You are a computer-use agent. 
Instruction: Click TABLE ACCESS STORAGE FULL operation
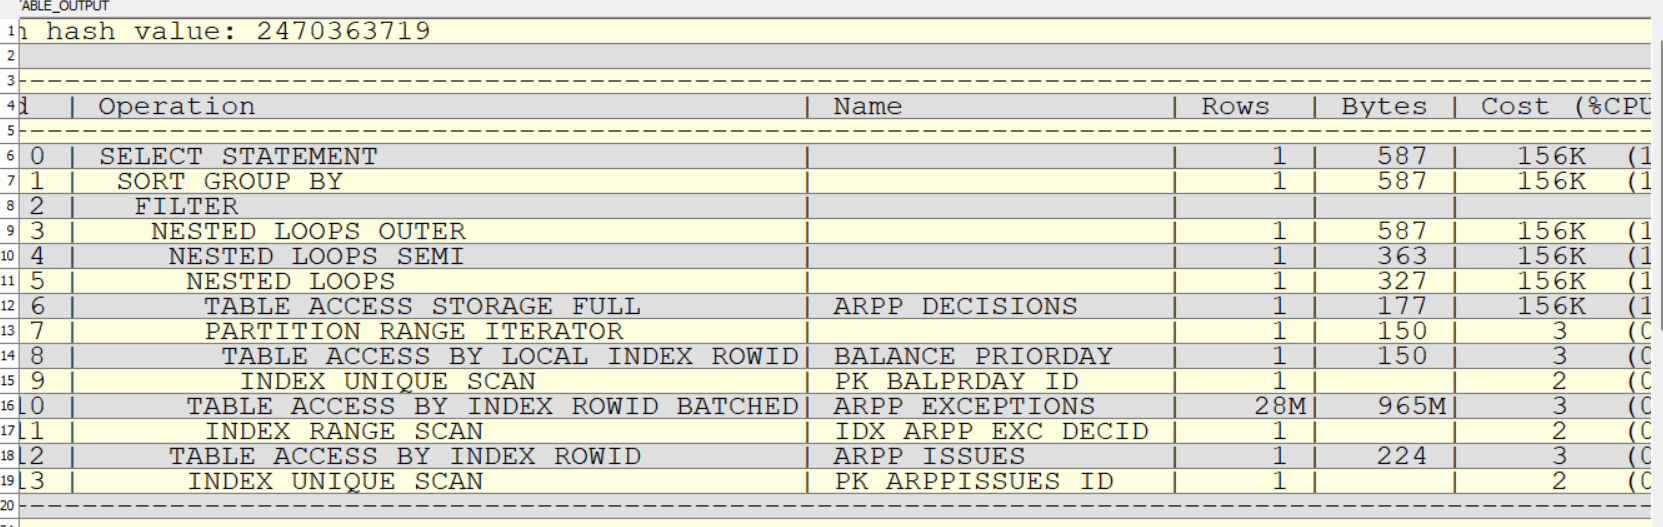(421, 306)
